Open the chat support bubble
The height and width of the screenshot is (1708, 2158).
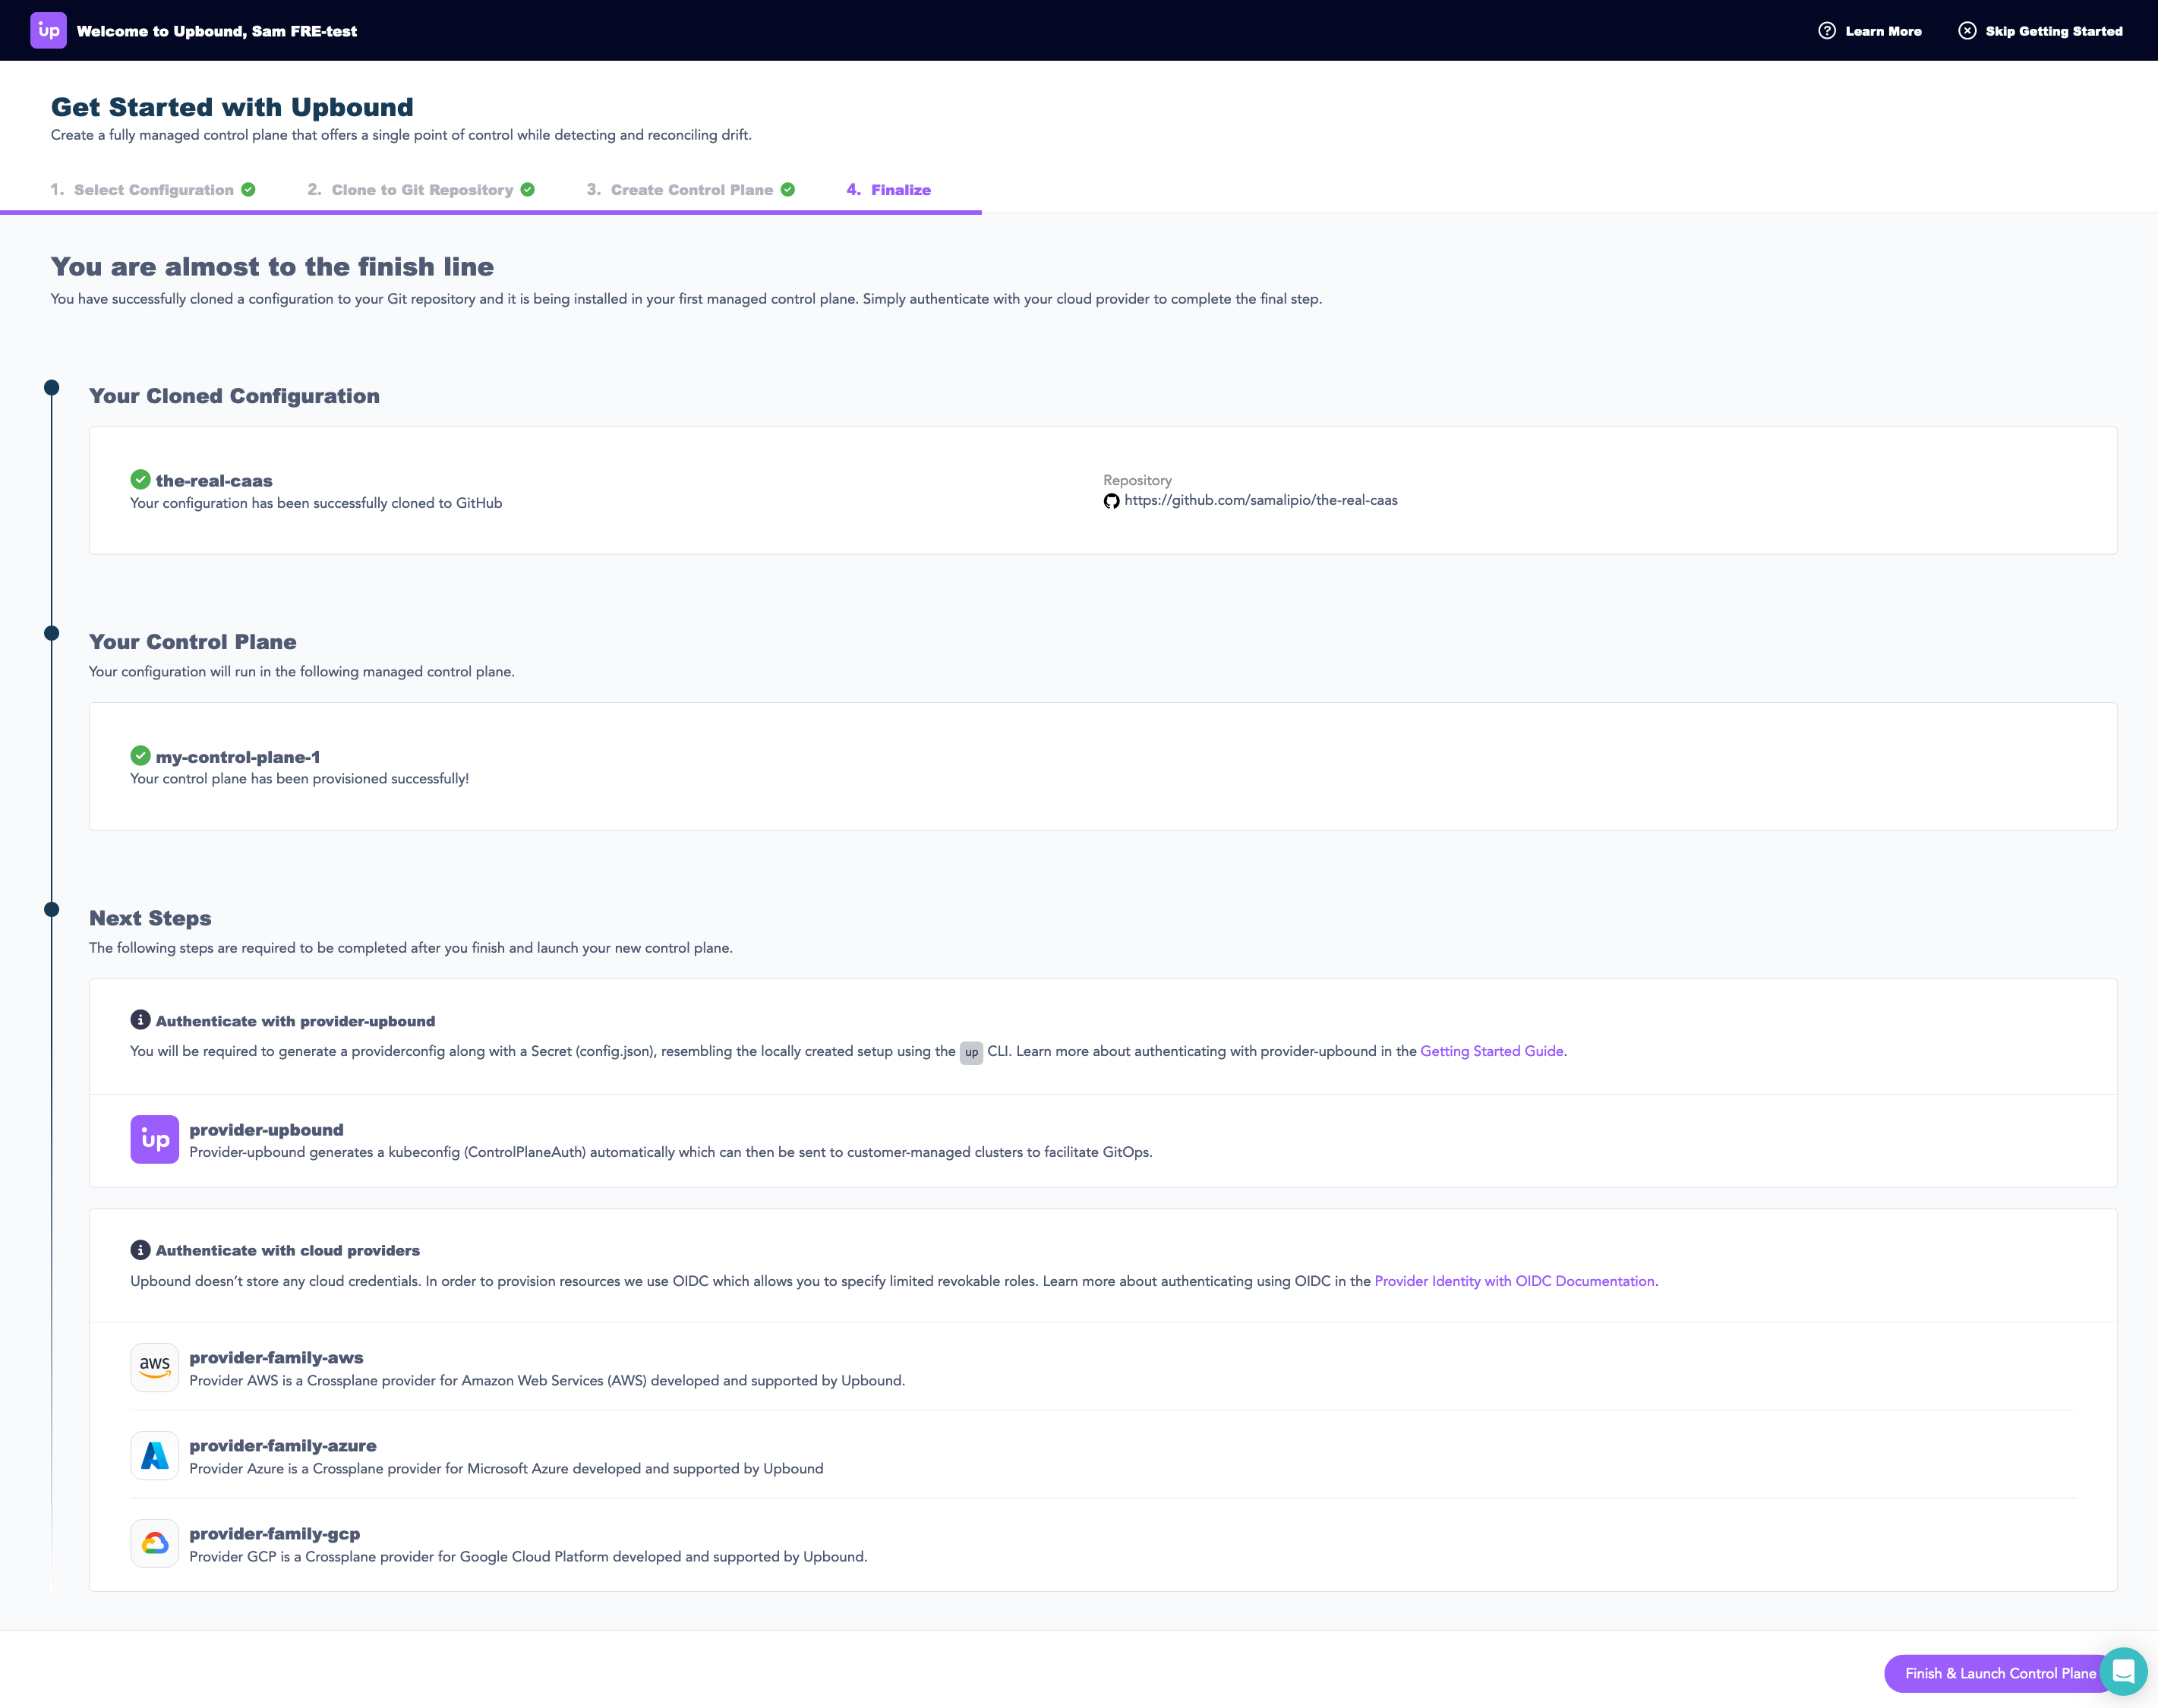click(x=2122, y=1671)
